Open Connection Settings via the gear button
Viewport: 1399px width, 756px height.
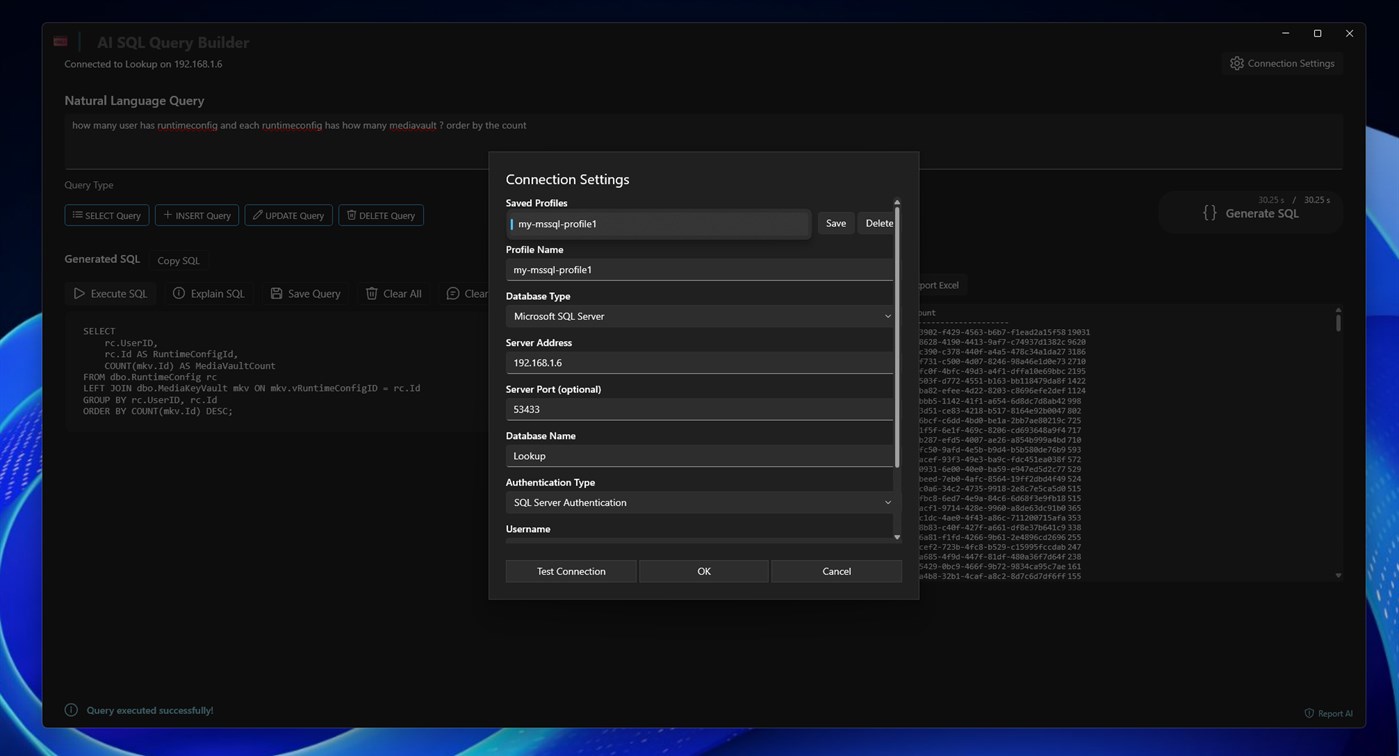click(x=1282, y=63)
